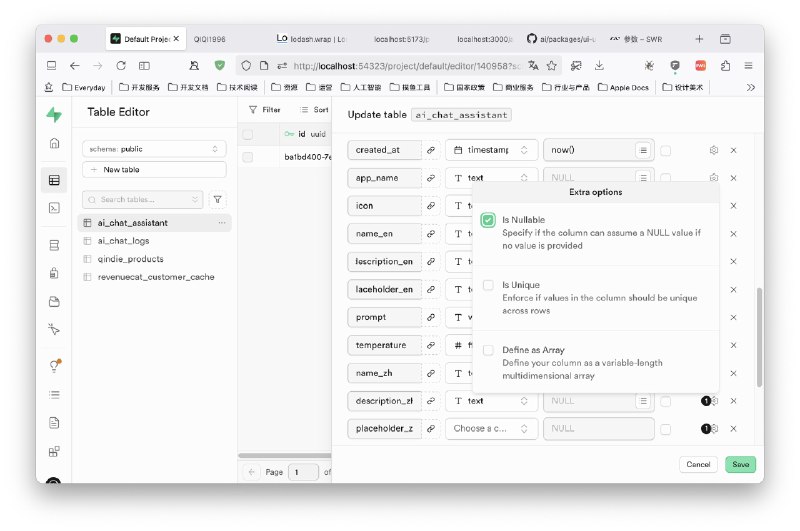This screenshot has height=531, width=800.
Task: Go to project home icon
Action: [x=54, y=143]
